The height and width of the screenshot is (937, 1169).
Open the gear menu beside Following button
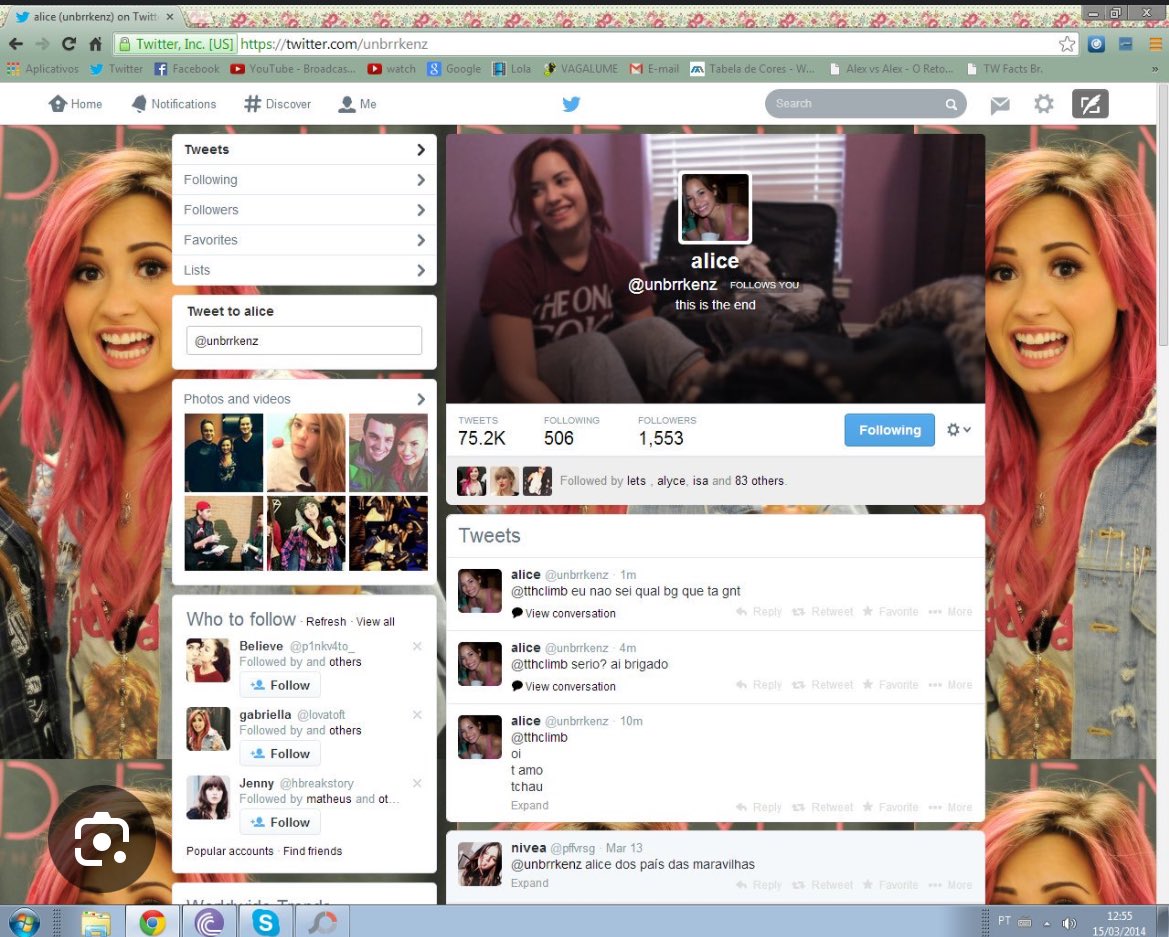coord(957,430)
